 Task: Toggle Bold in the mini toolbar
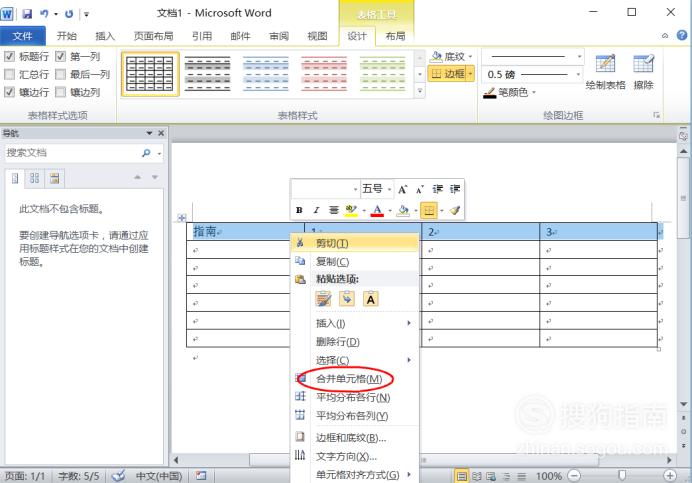click(299, 210)
